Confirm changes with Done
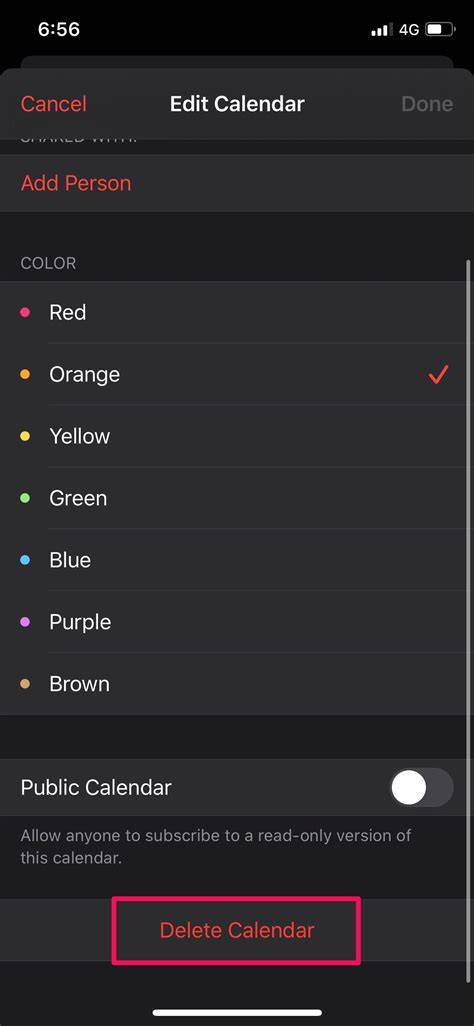 [x=427, y=104]
